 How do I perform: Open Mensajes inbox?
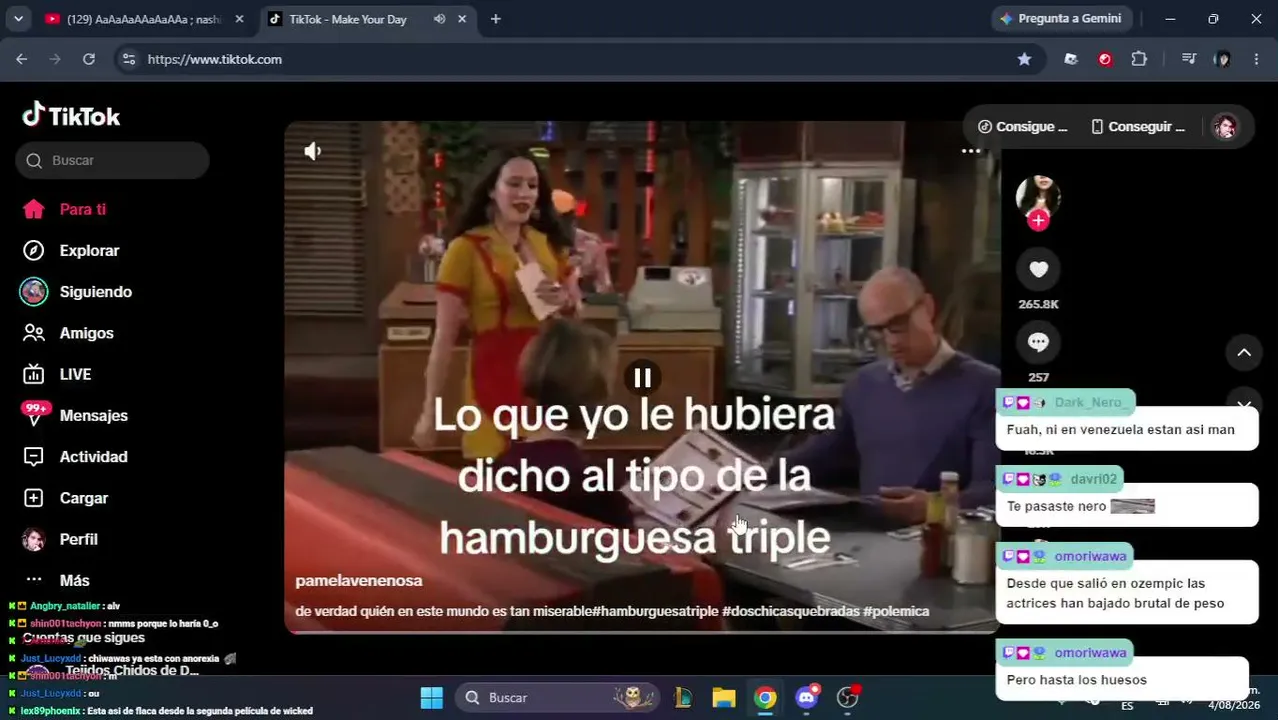pyautogui.click(x=75, y=415)
